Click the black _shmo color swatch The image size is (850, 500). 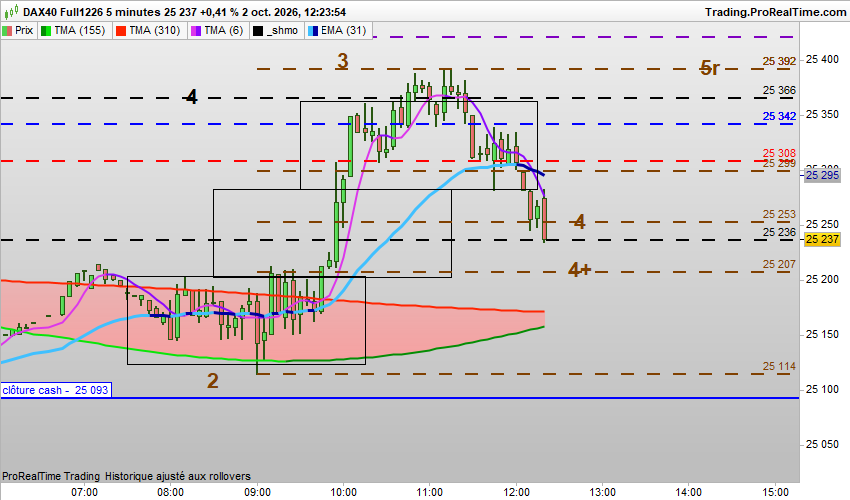pos(259,31)
